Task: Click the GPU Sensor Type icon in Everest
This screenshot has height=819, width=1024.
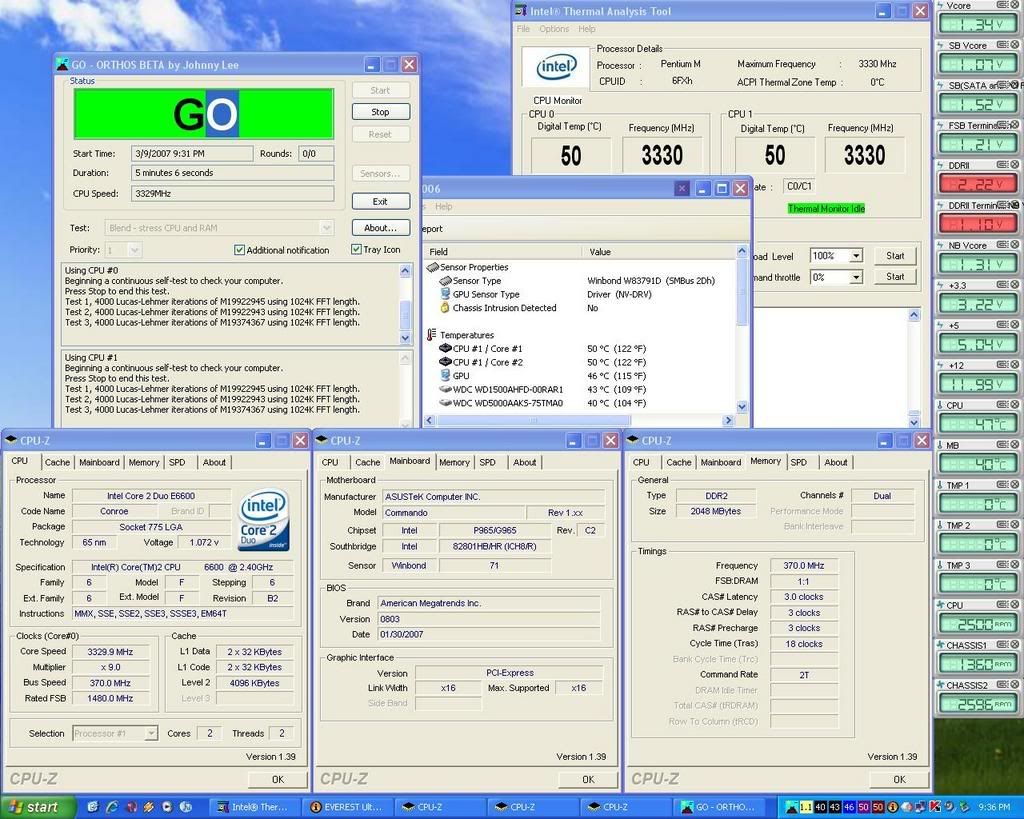Action: (445, 295)
